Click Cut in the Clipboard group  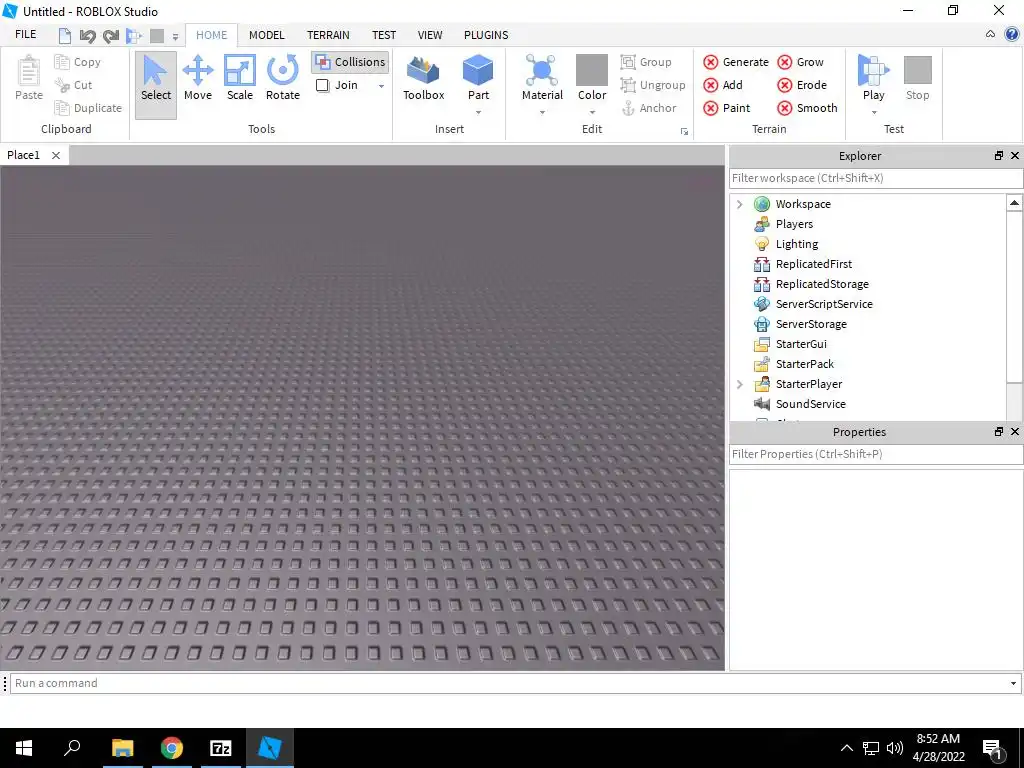tap(74, 85)
